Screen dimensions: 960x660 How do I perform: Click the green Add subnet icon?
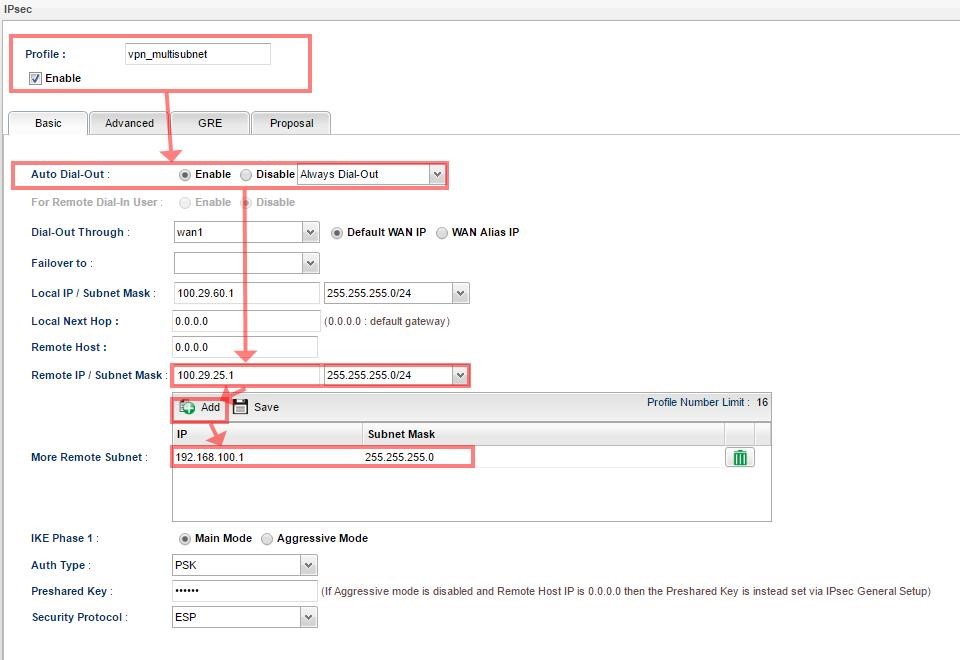(x=188, y=407)
